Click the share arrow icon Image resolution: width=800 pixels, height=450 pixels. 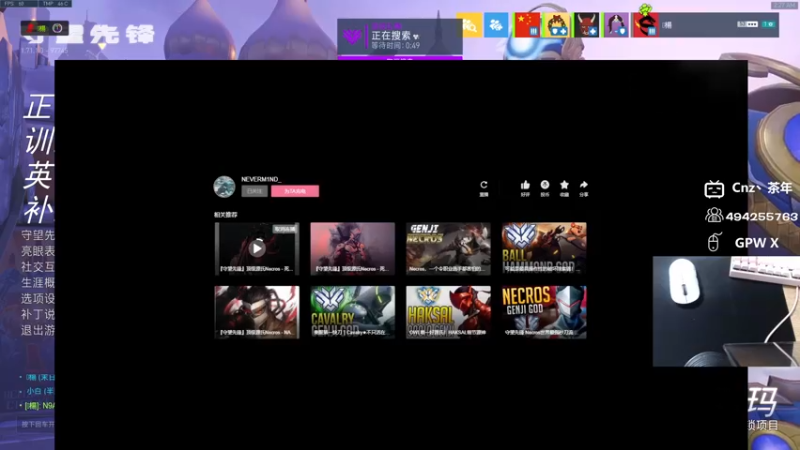[584, 185]
